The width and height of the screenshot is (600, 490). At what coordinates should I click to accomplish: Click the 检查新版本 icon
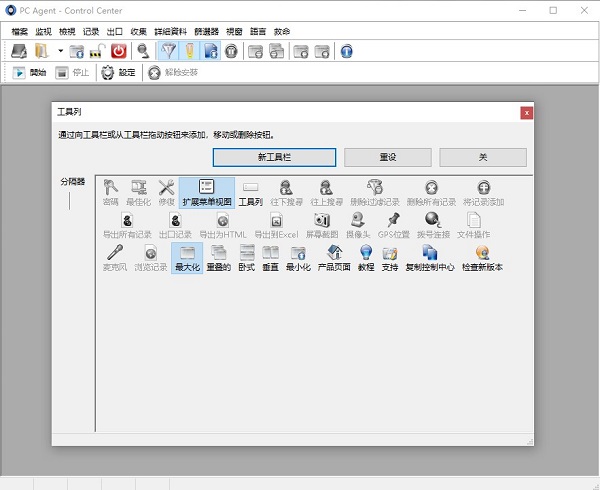pyautogui.click(x=483, y=258)
